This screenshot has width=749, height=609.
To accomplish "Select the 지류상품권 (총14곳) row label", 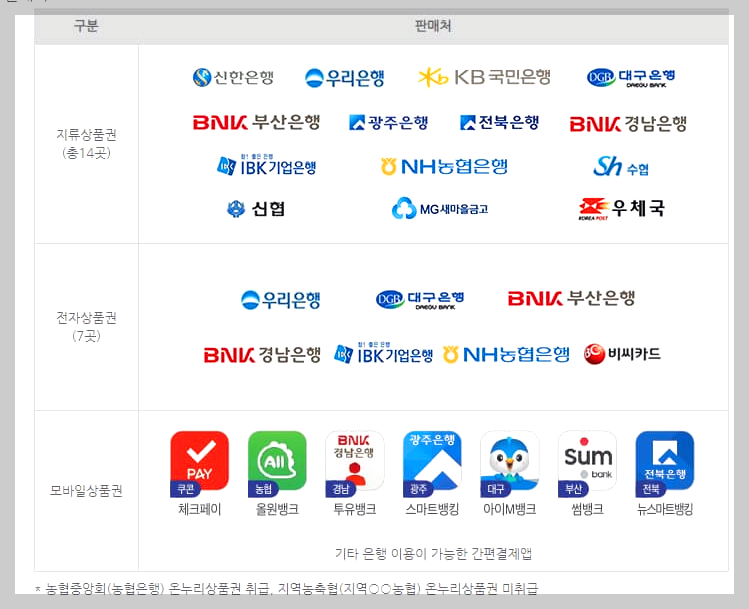I will pyautogui.click(x=86, y=144).
